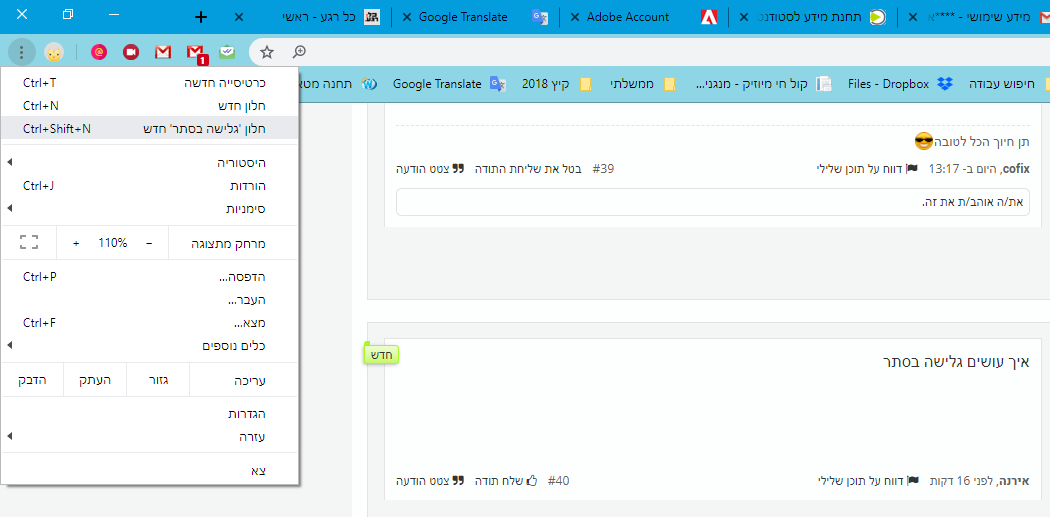Bookmark this page with the star icon
Screen dimensions: 1050x517
pos(267,52)
